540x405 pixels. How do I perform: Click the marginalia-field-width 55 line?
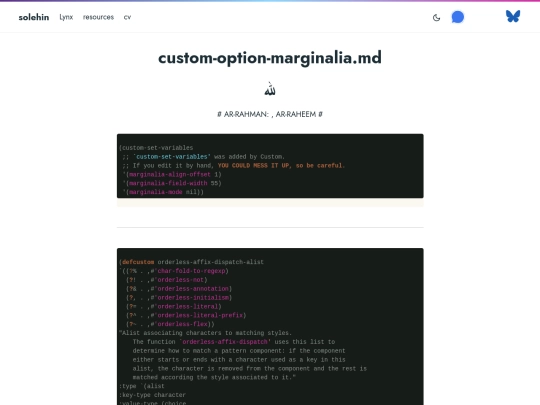(x=172, y=183)
